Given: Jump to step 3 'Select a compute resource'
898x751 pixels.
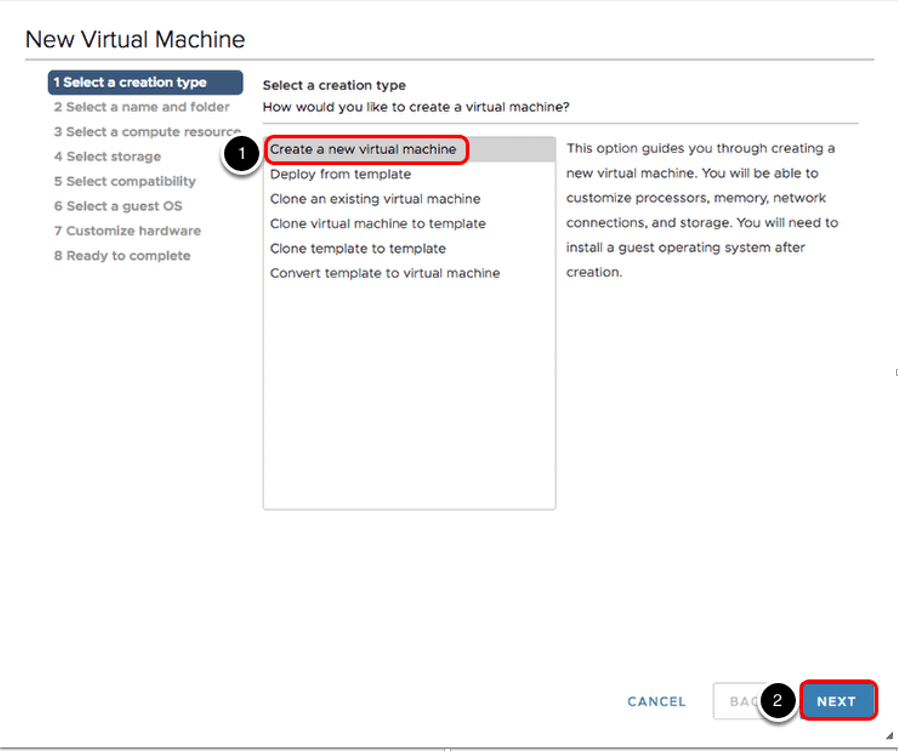Looking at the screenshot, I should [147, 132].
